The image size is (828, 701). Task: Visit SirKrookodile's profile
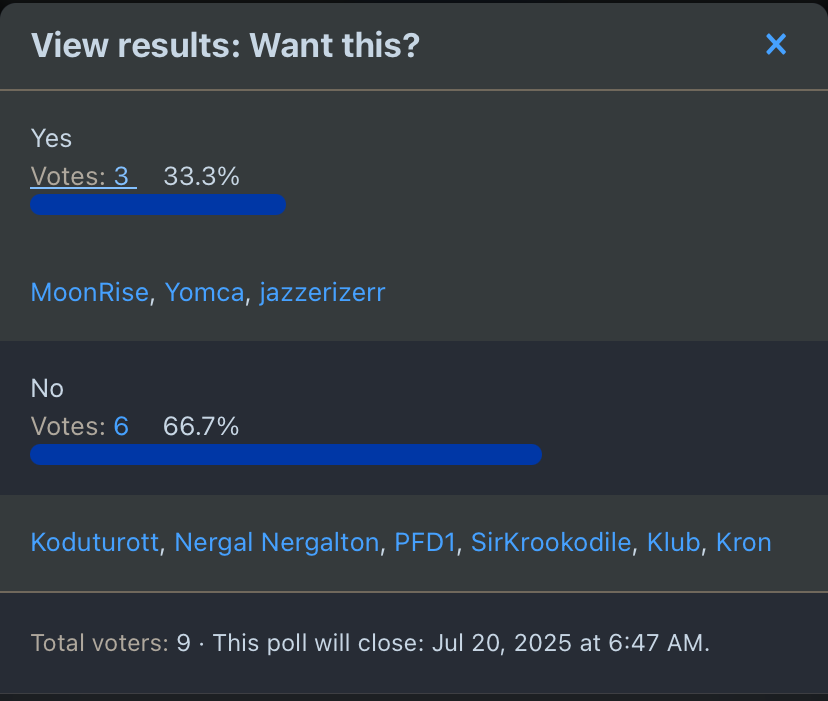[551, 543]
